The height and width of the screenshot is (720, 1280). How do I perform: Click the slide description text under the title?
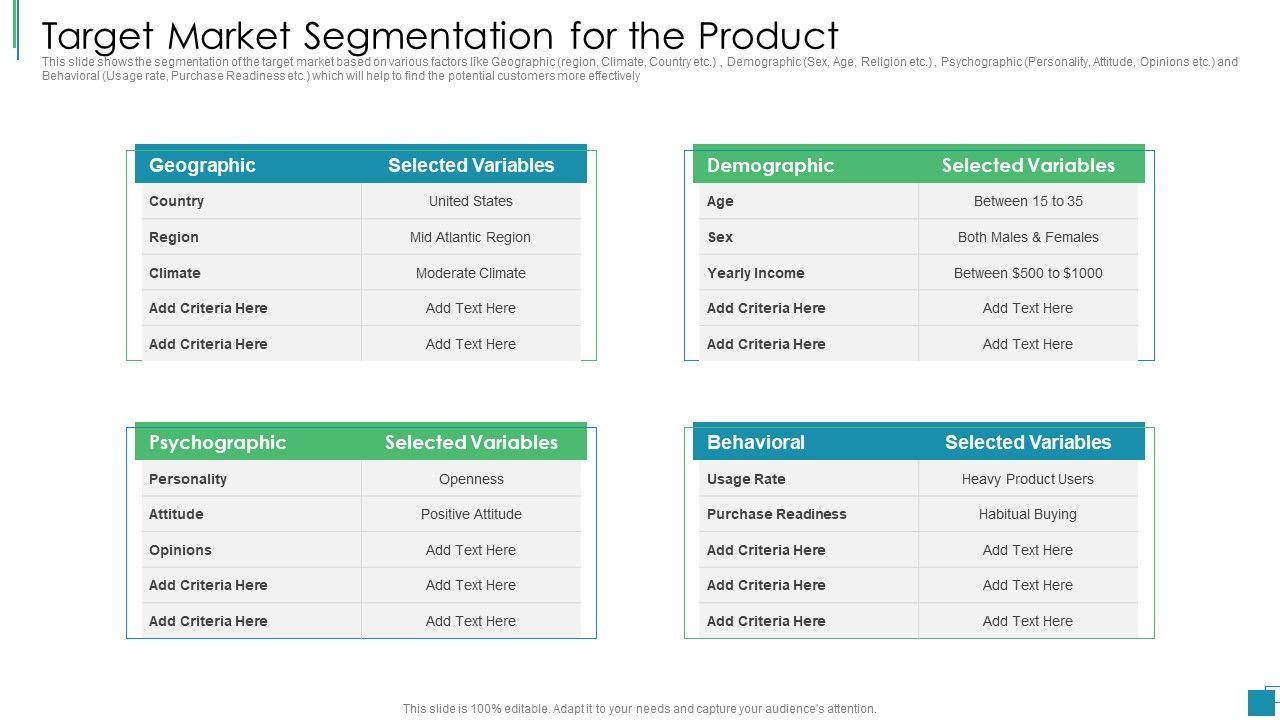(x=640, y=68)
